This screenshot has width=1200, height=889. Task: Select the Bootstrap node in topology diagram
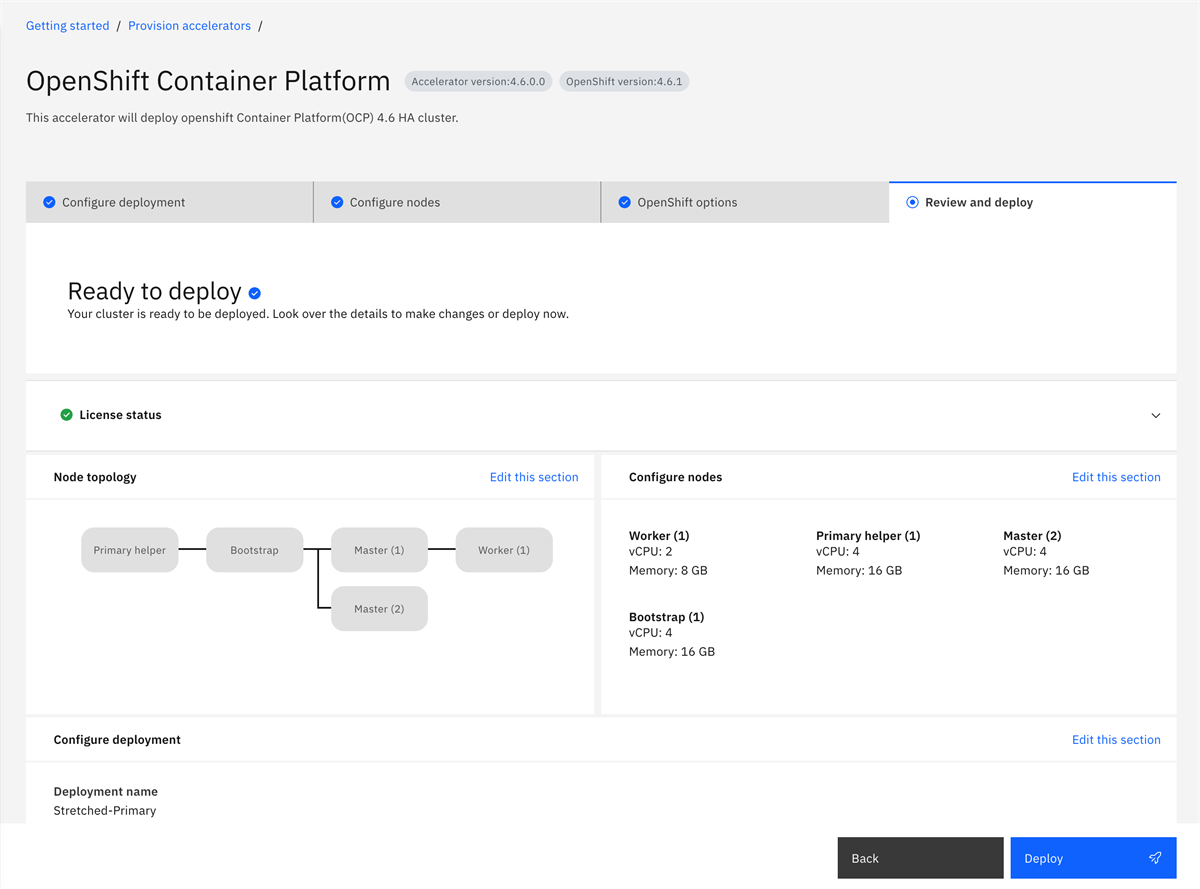[x=255, y=550]
